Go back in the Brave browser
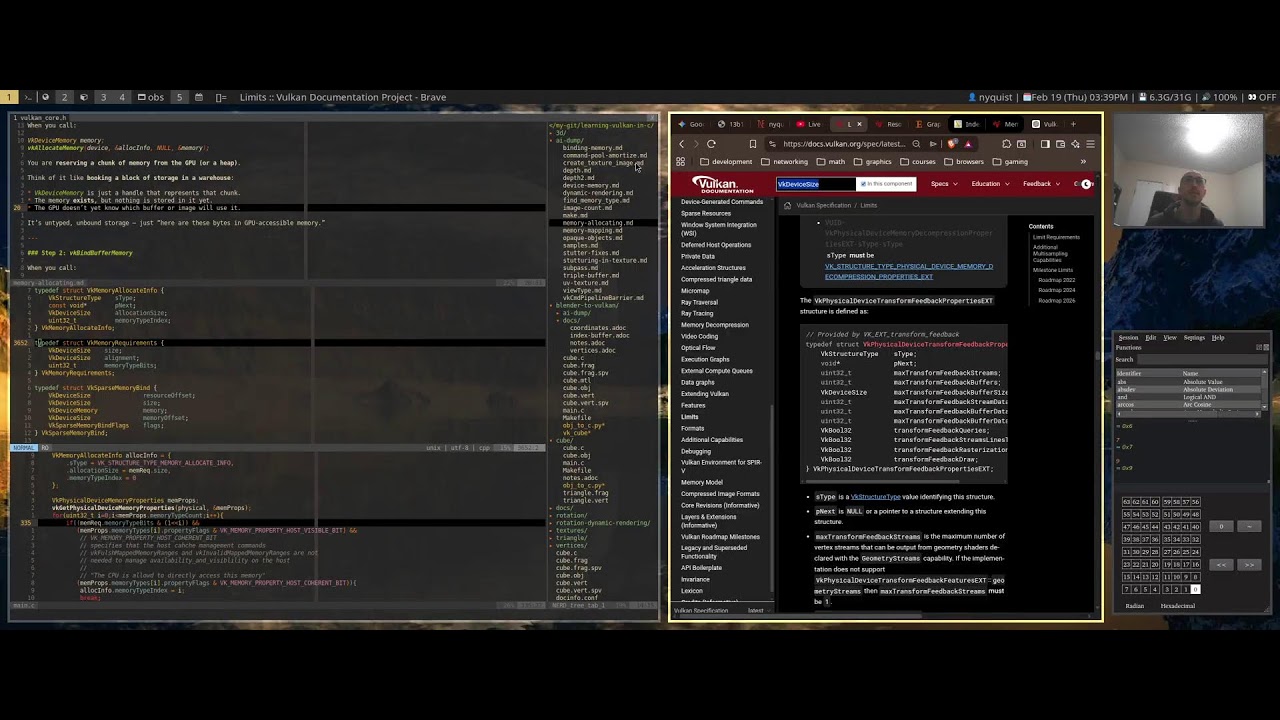This screenshot has height=720, width=1280. (x=681, y=144)
